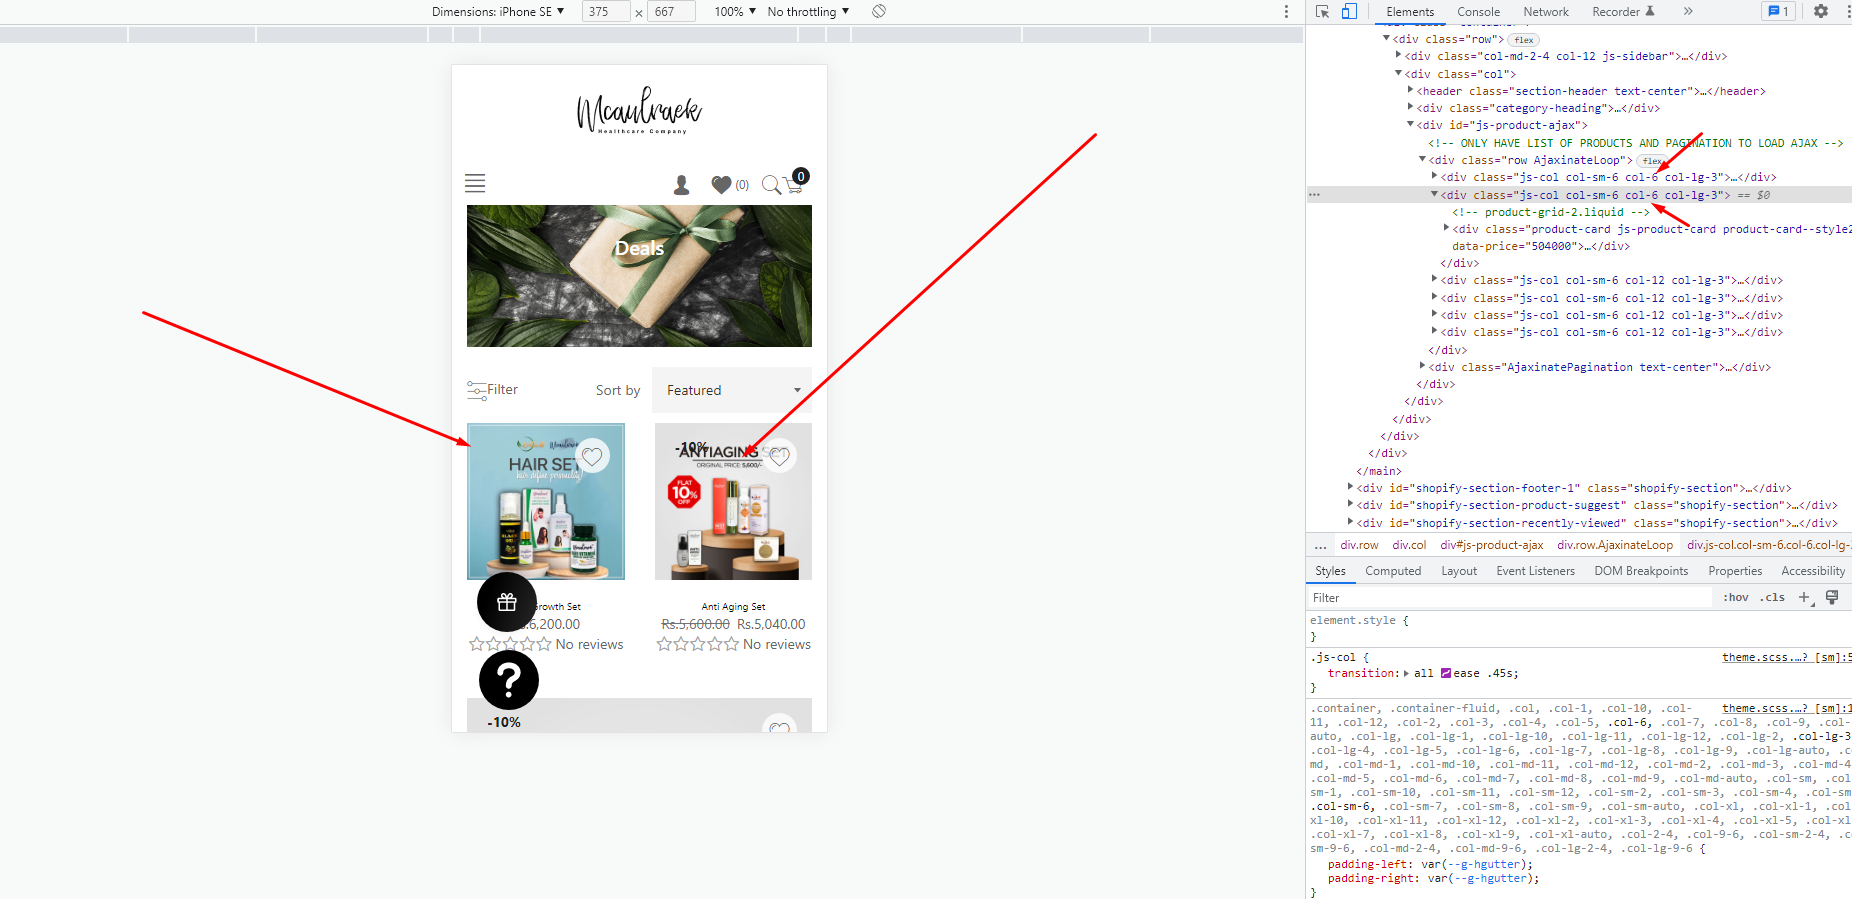
Task: Open the No throttling dropdown
Action: coord(808,11)
